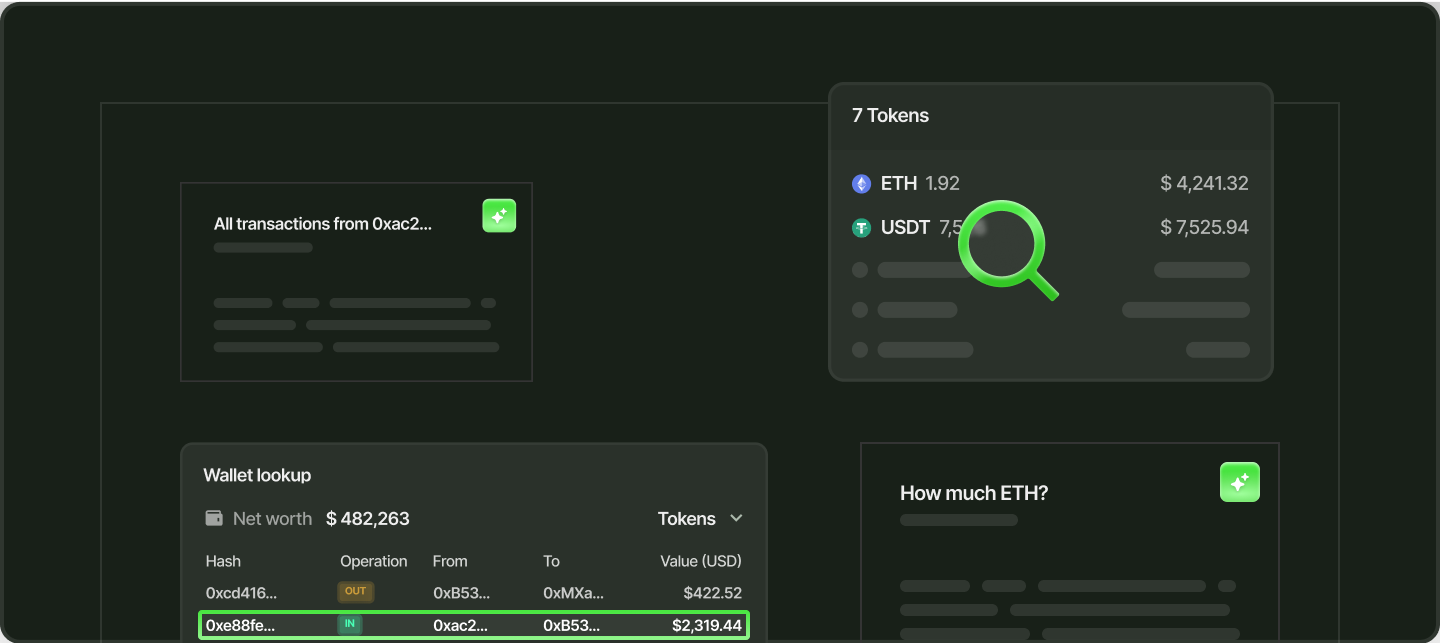
Task: Open the To address 0xMXa...
Action: (573, 593)
